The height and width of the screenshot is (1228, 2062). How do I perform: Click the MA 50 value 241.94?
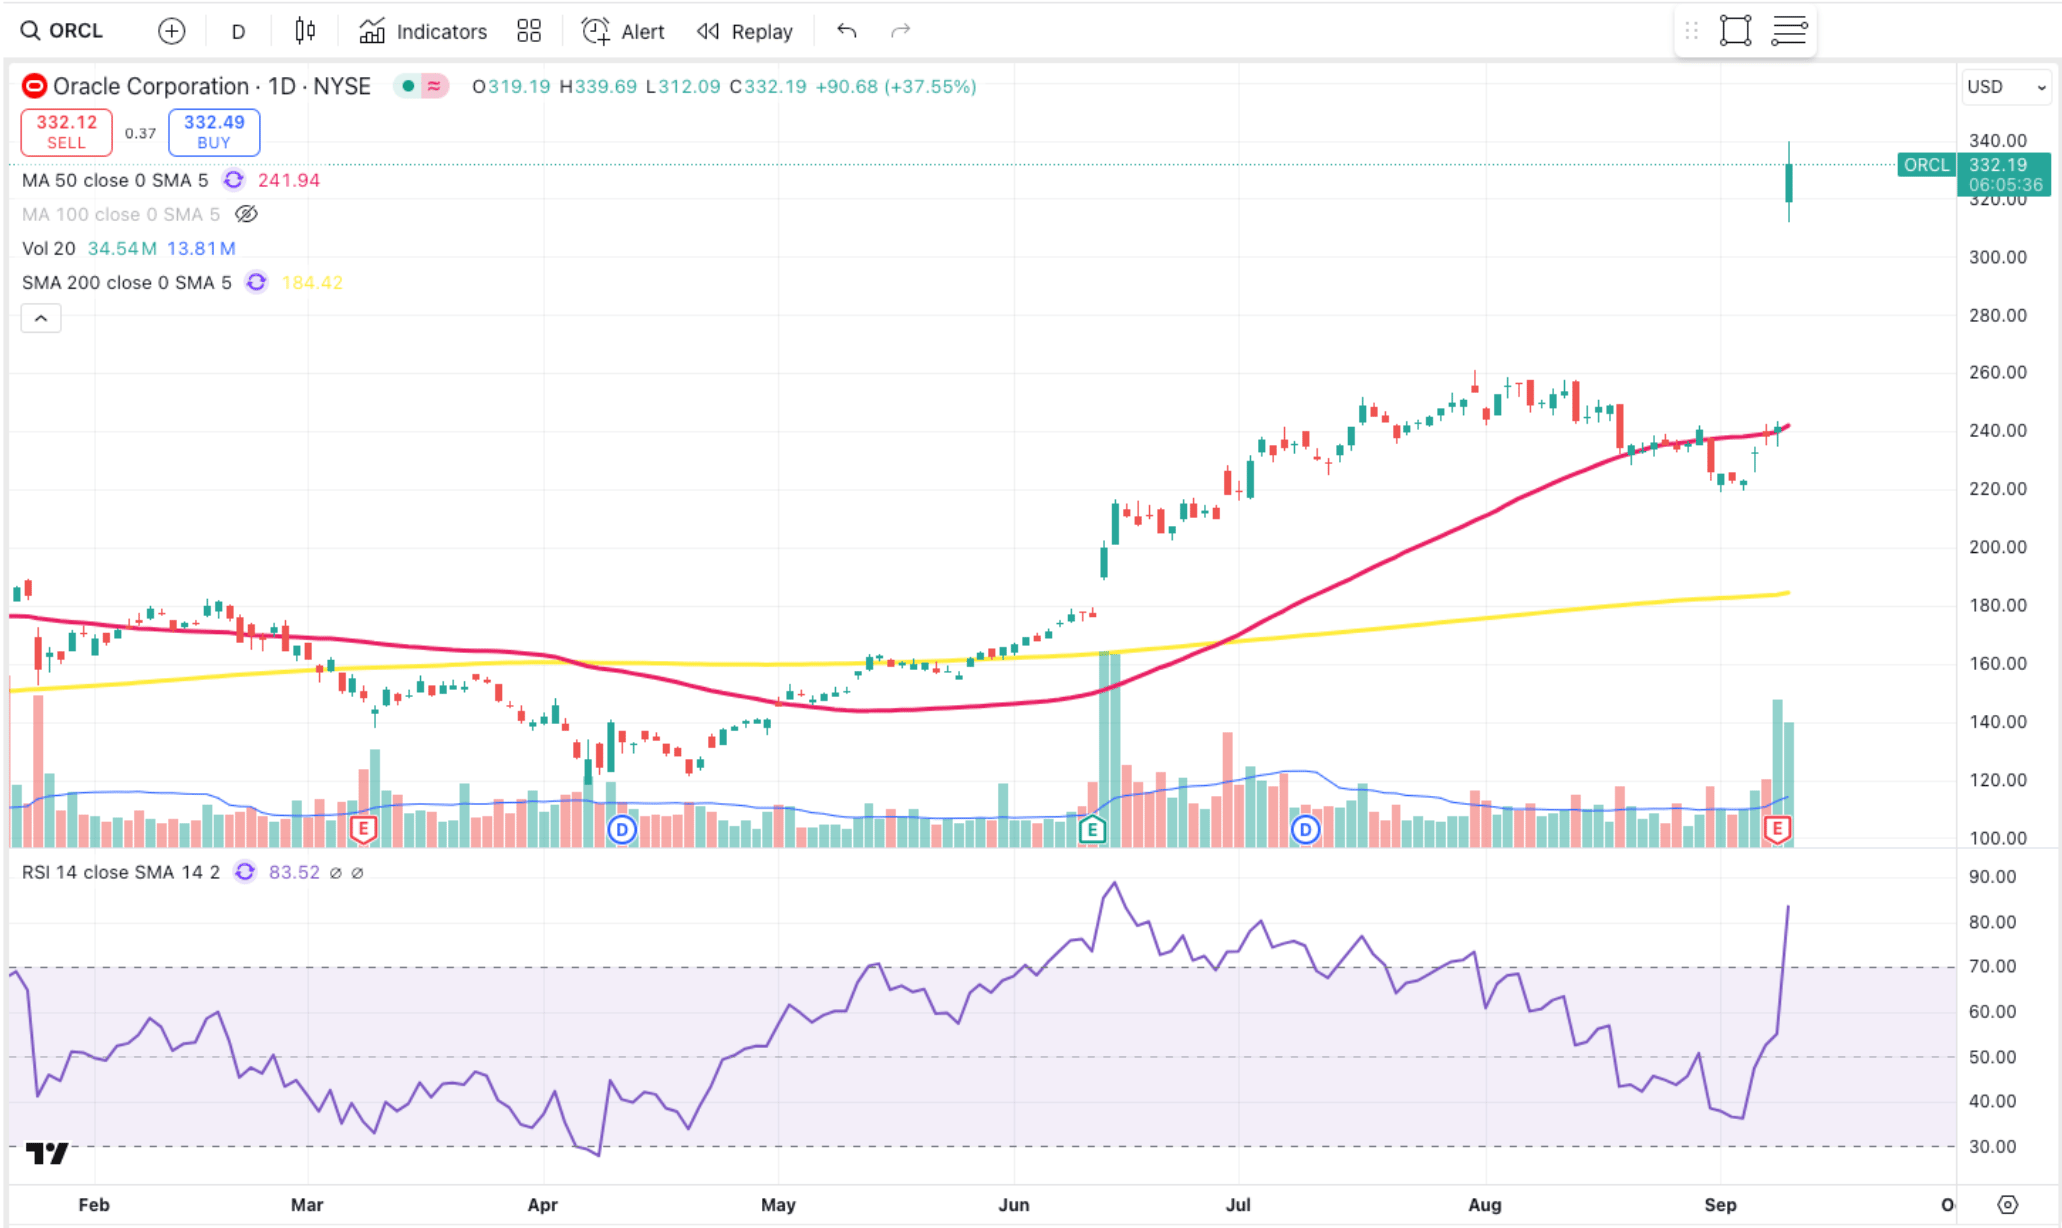coord(289,180)
